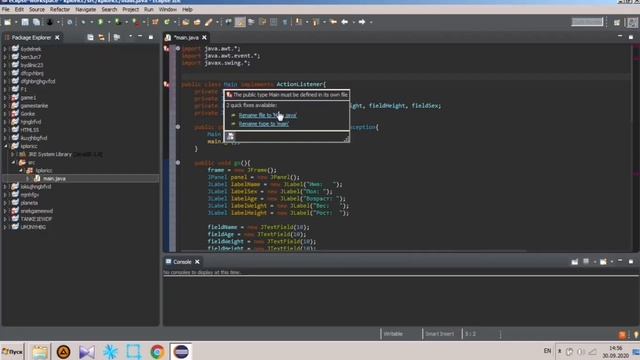Expand the JRE System Library node
Viewport: 640px width, 360px height.
tap(13, 154)
